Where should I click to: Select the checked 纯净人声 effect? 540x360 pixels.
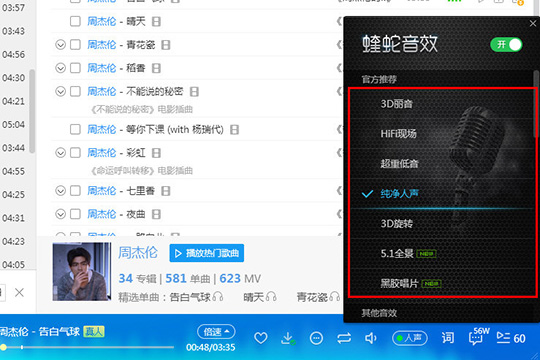[442, 194]
